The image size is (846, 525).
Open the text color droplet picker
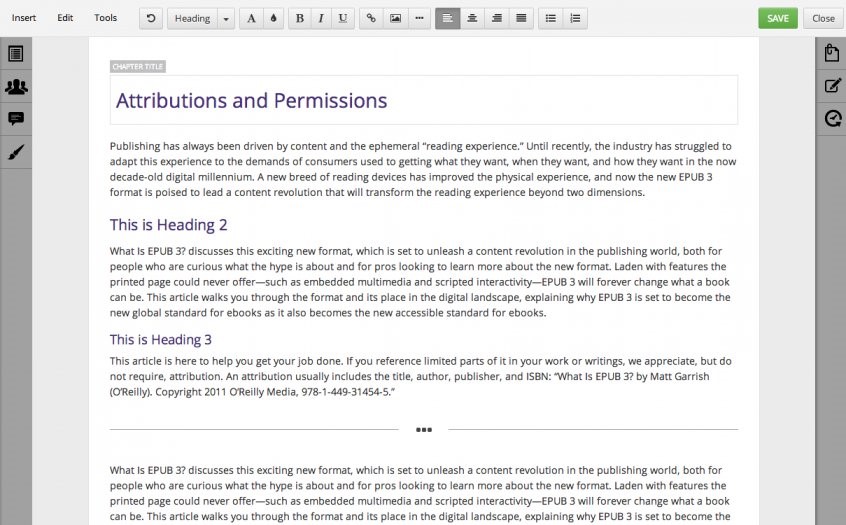(272, 18)
